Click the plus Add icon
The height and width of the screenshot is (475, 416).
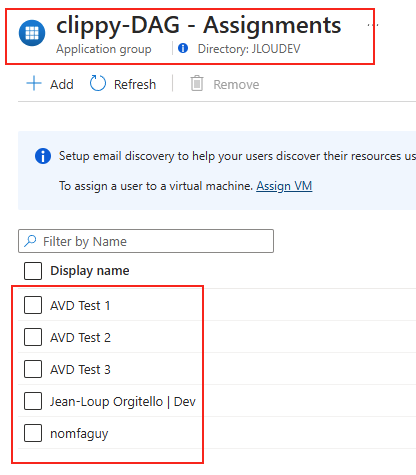click(x=34, y=84)
